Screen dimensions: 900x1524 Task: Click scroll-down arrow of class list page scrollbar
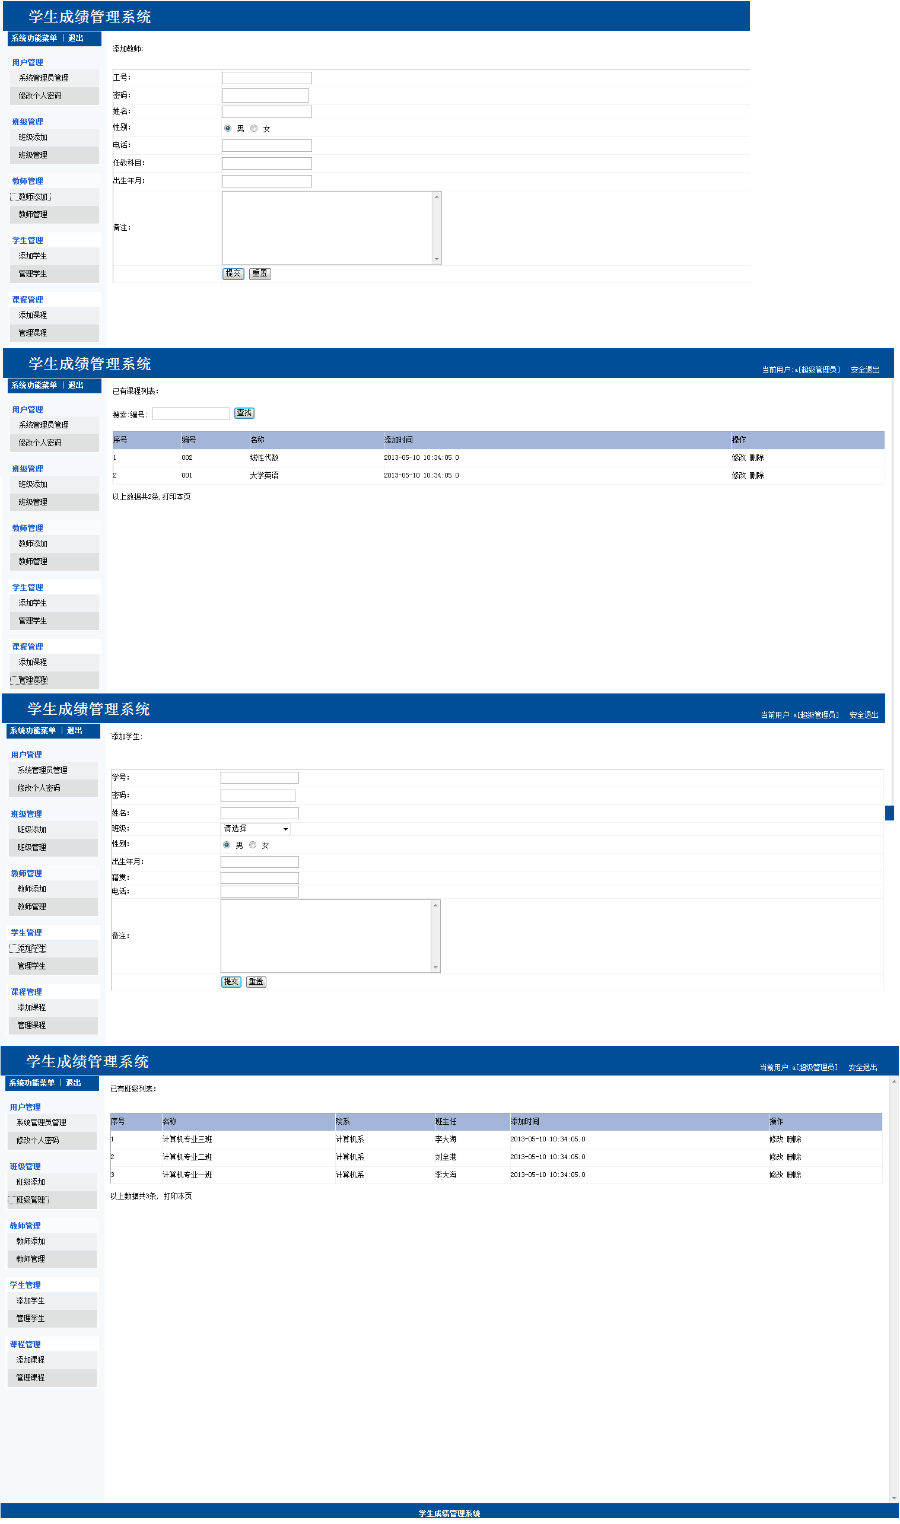[x=894, y=1498]
